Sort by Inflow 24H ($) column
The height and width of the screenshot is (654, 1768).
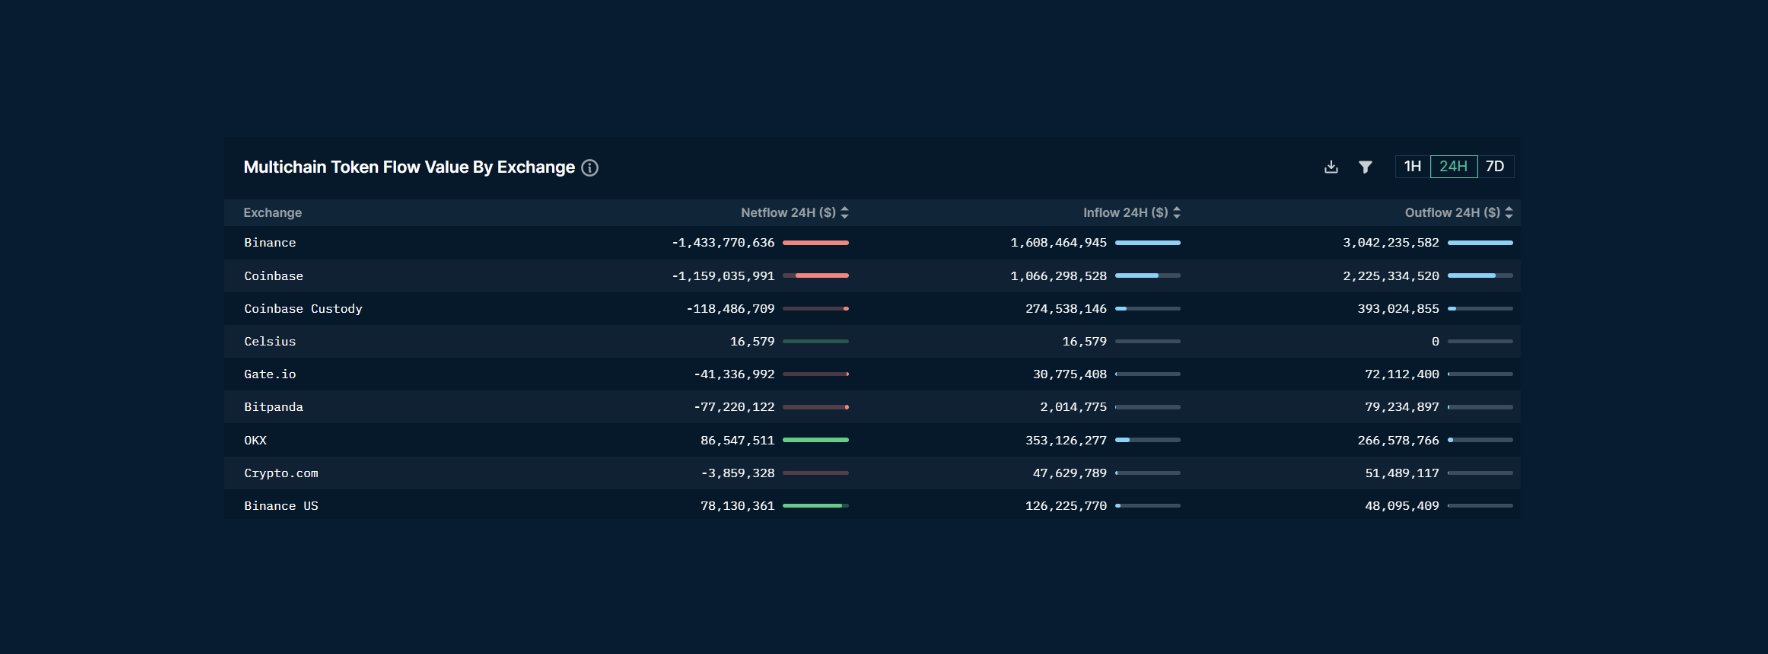point(1131,213)
